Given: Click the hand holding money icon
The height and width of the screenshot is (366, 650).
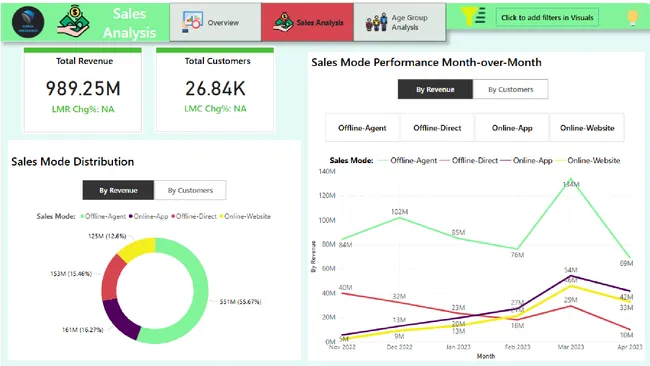Looking at the screenshot, I should click(x=74, y=21).
